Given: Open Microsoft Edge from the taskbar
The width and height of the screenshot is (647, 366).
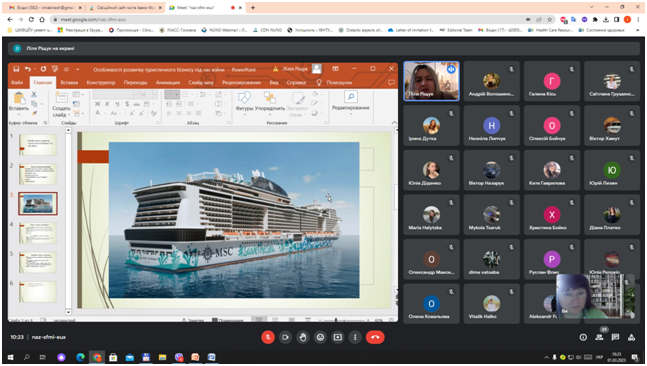Looking at the screenshot, I should point(80,357).
